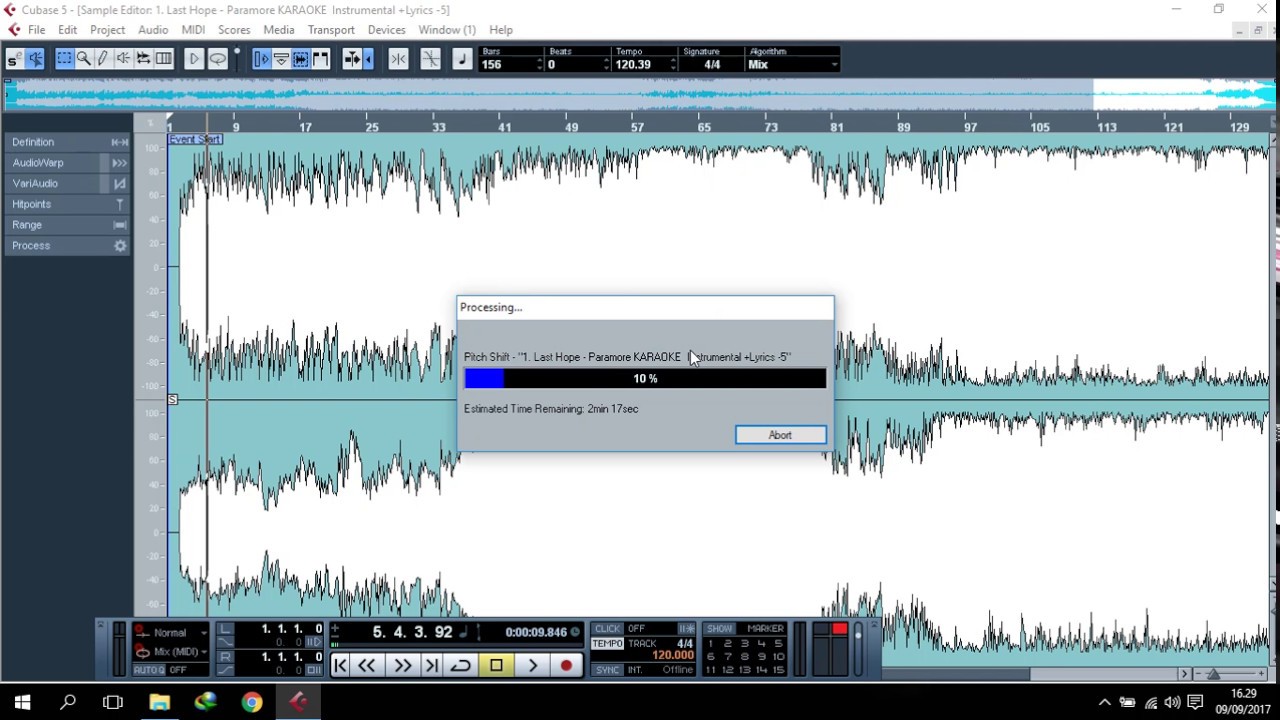
Task: Click the Rewind transport button
Action: coord(367,665)
